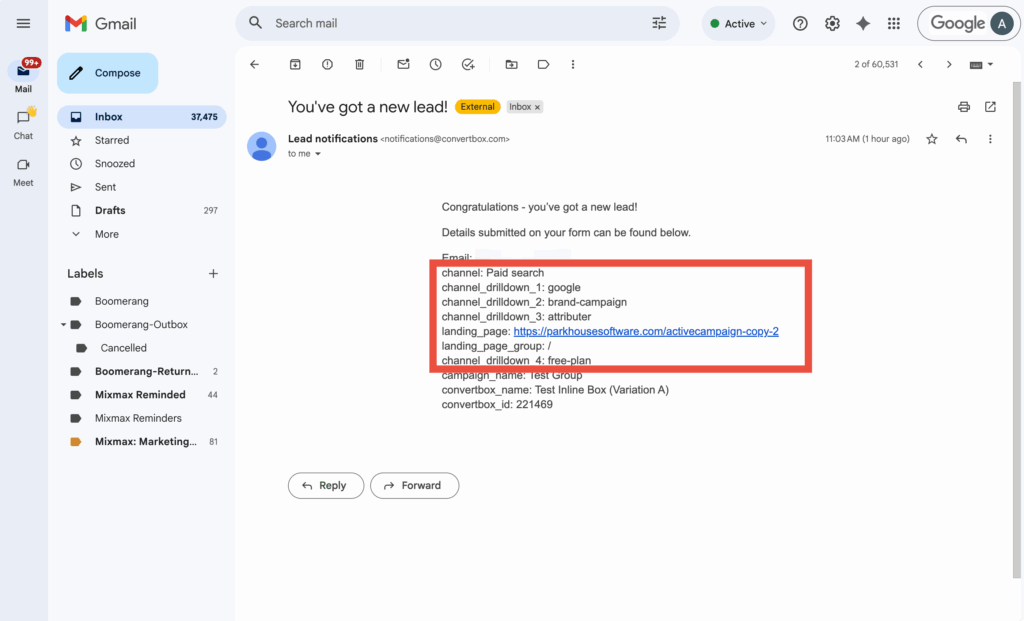Remove the Inbox label from the email

pyautogui.click(x=537, y=107)
